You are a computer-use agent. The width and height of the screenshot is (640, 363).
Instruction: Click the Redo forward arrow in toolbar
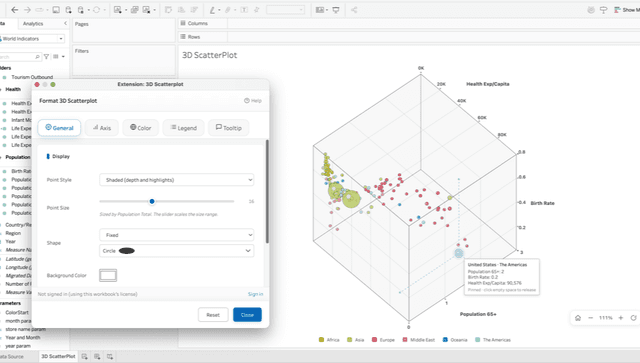tap(27, 10)
